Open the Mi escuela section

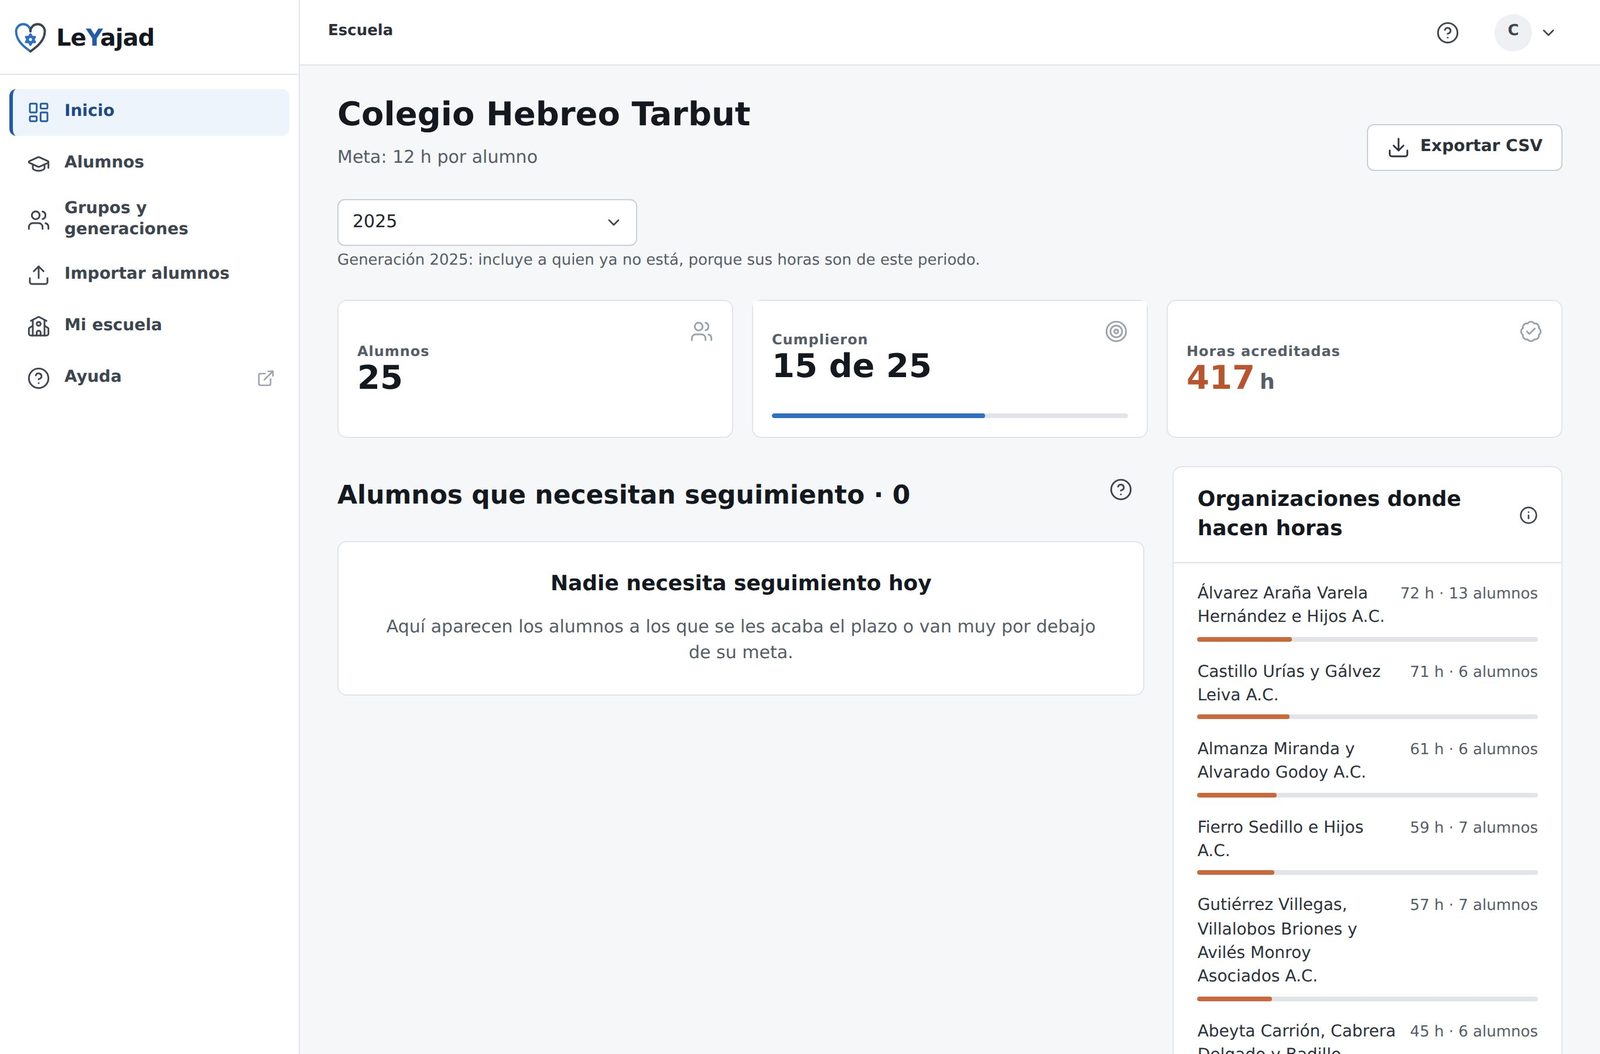point(149,326)
